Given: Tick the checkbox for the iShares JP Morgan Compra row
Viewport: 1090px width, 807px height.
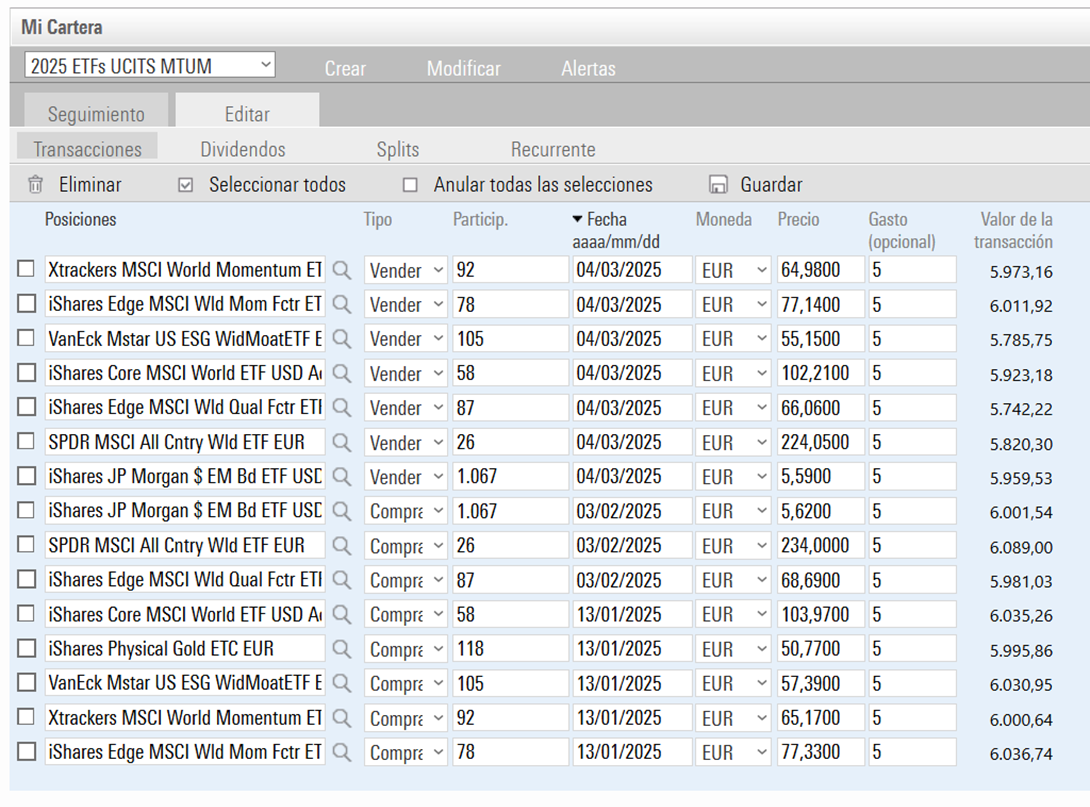Looking at the screenshot, I should pyautogui.click(x=26, y=510).
